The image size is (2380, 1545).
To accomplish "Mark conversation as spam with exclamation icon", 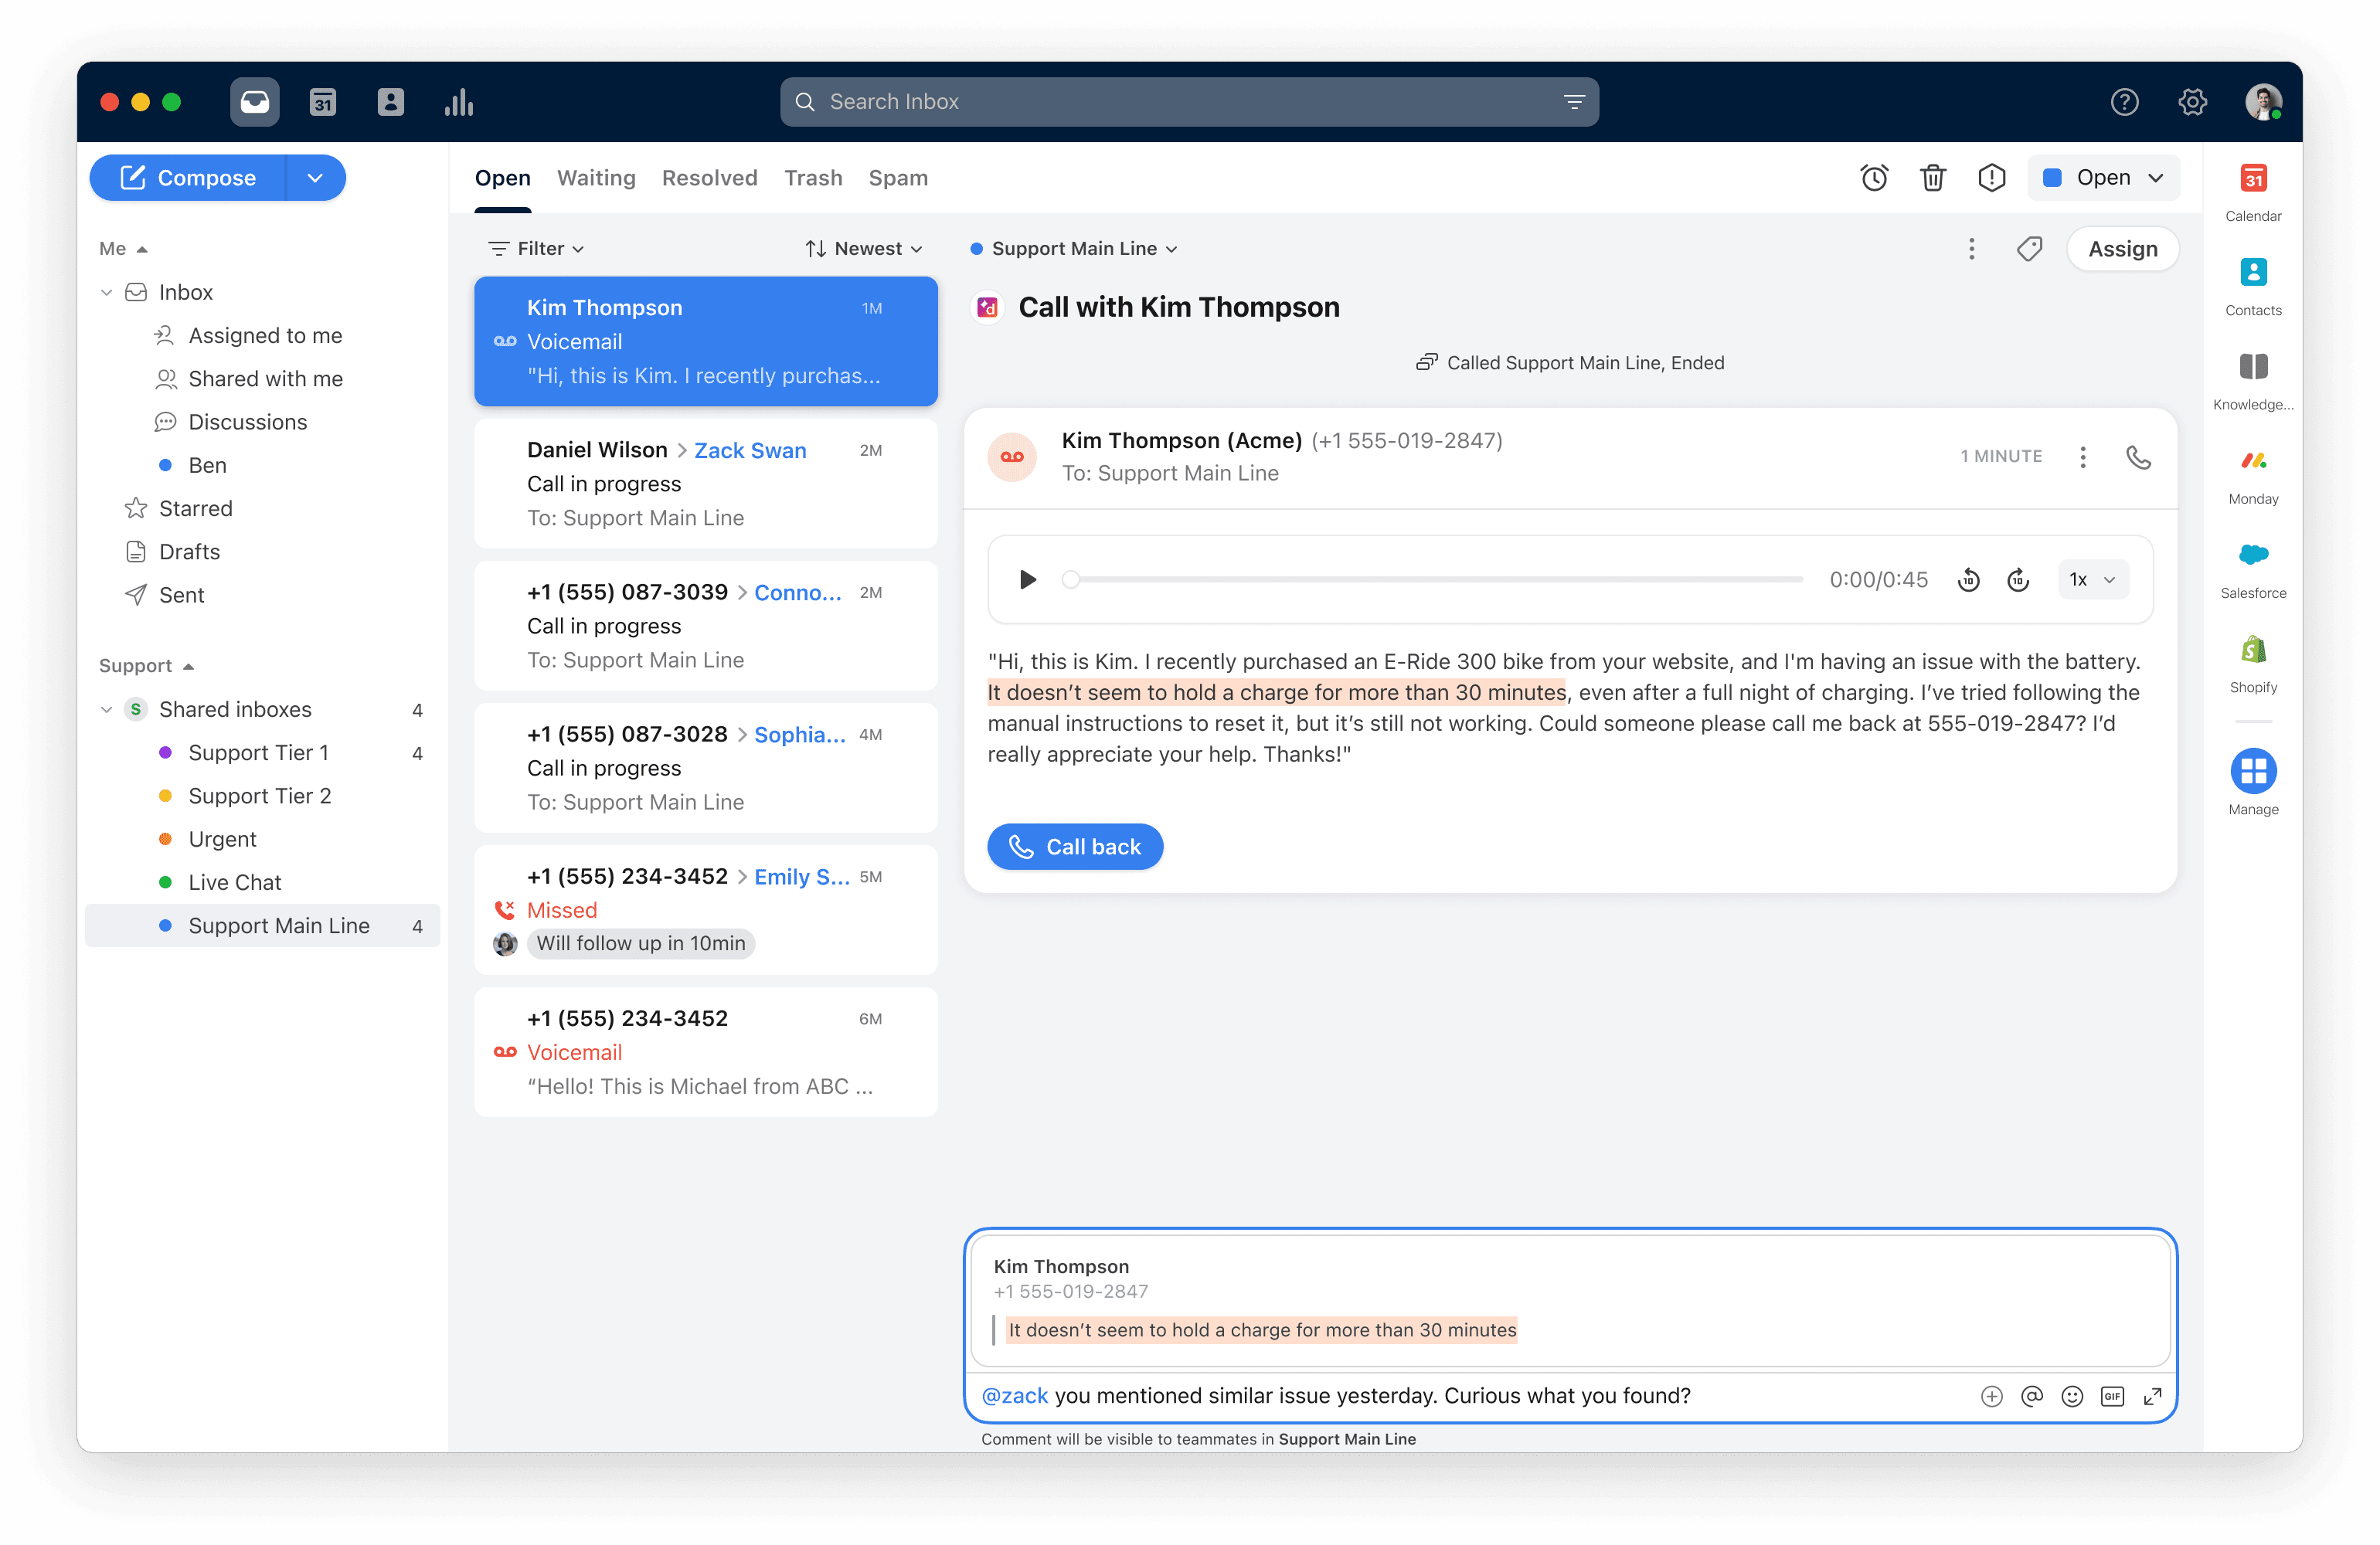I will tap(1991, 178).
